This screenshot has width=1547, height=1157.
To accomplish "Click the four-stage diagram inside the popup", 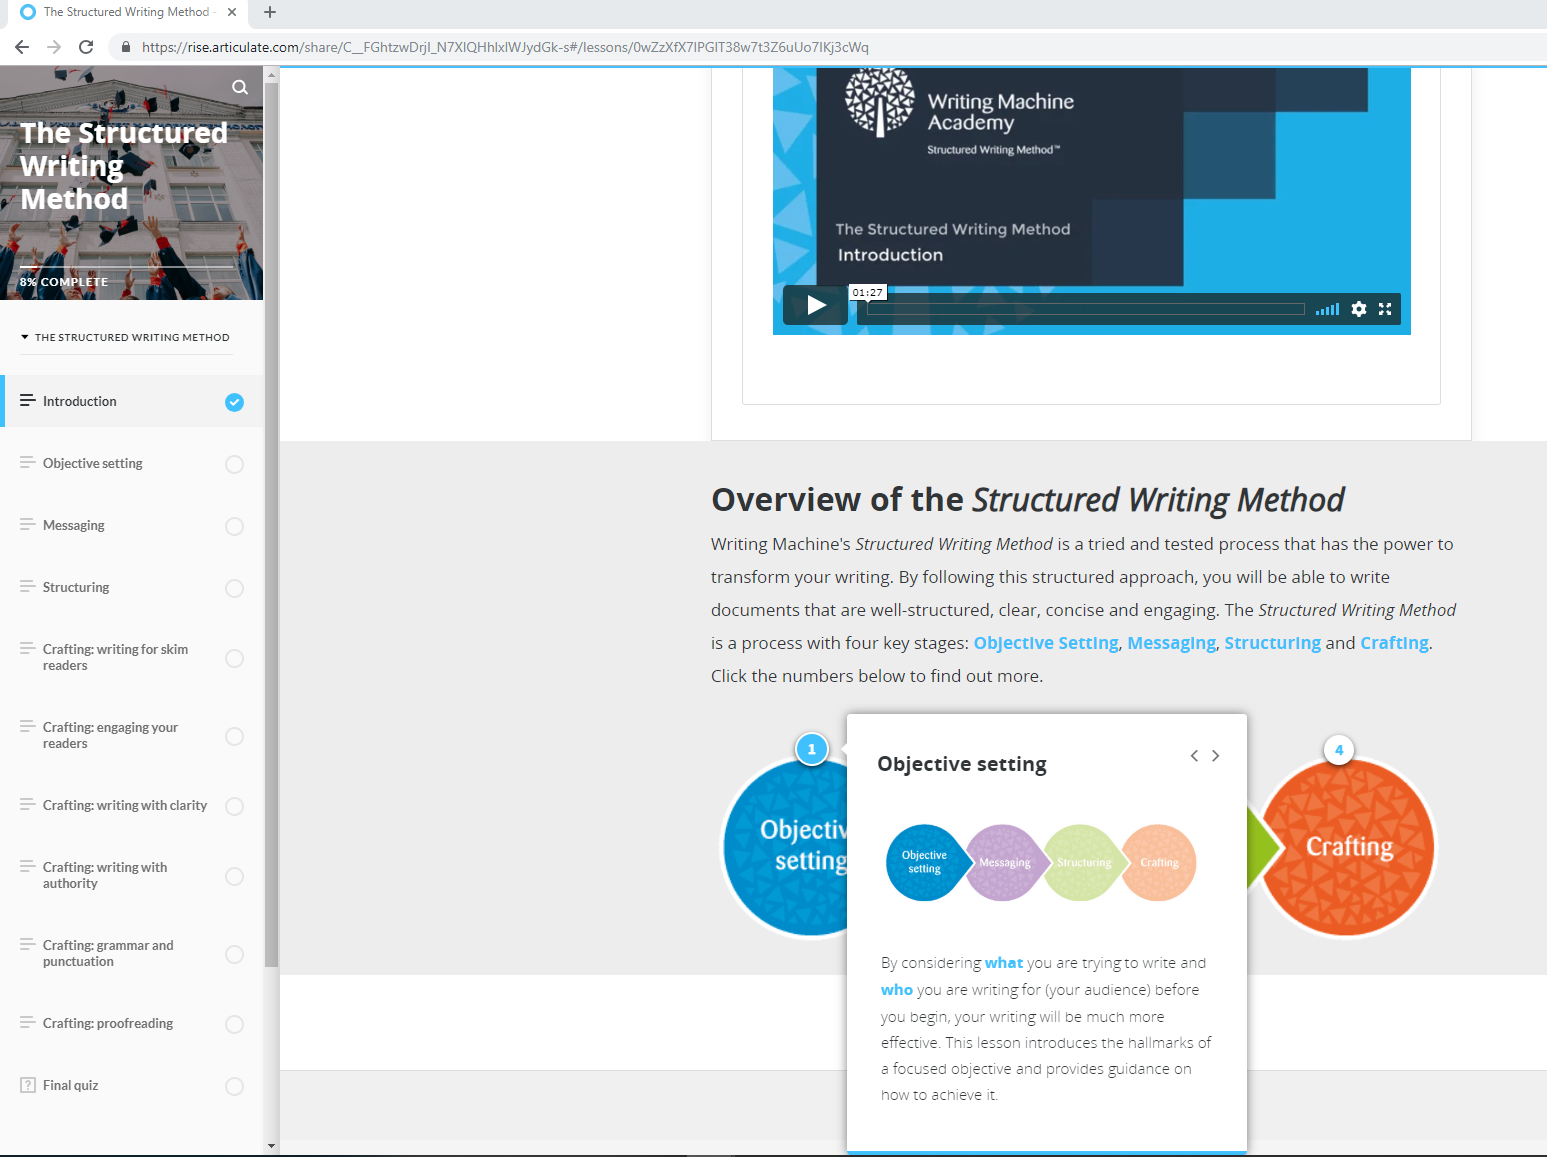I will [1041, 862].
